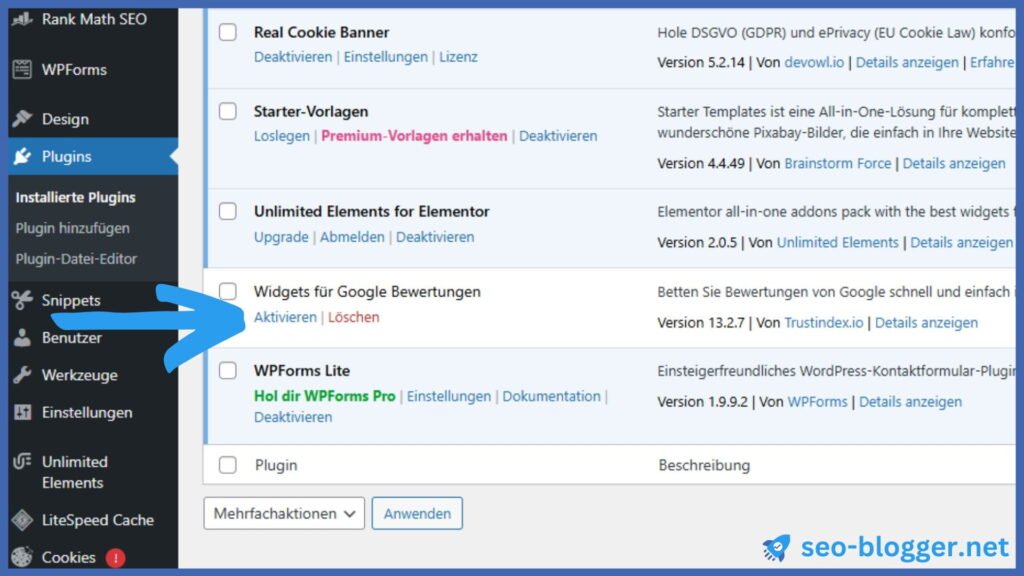Click the Rank Math SEO sidebar icon

pyautogui.click(x=22, y=20)
